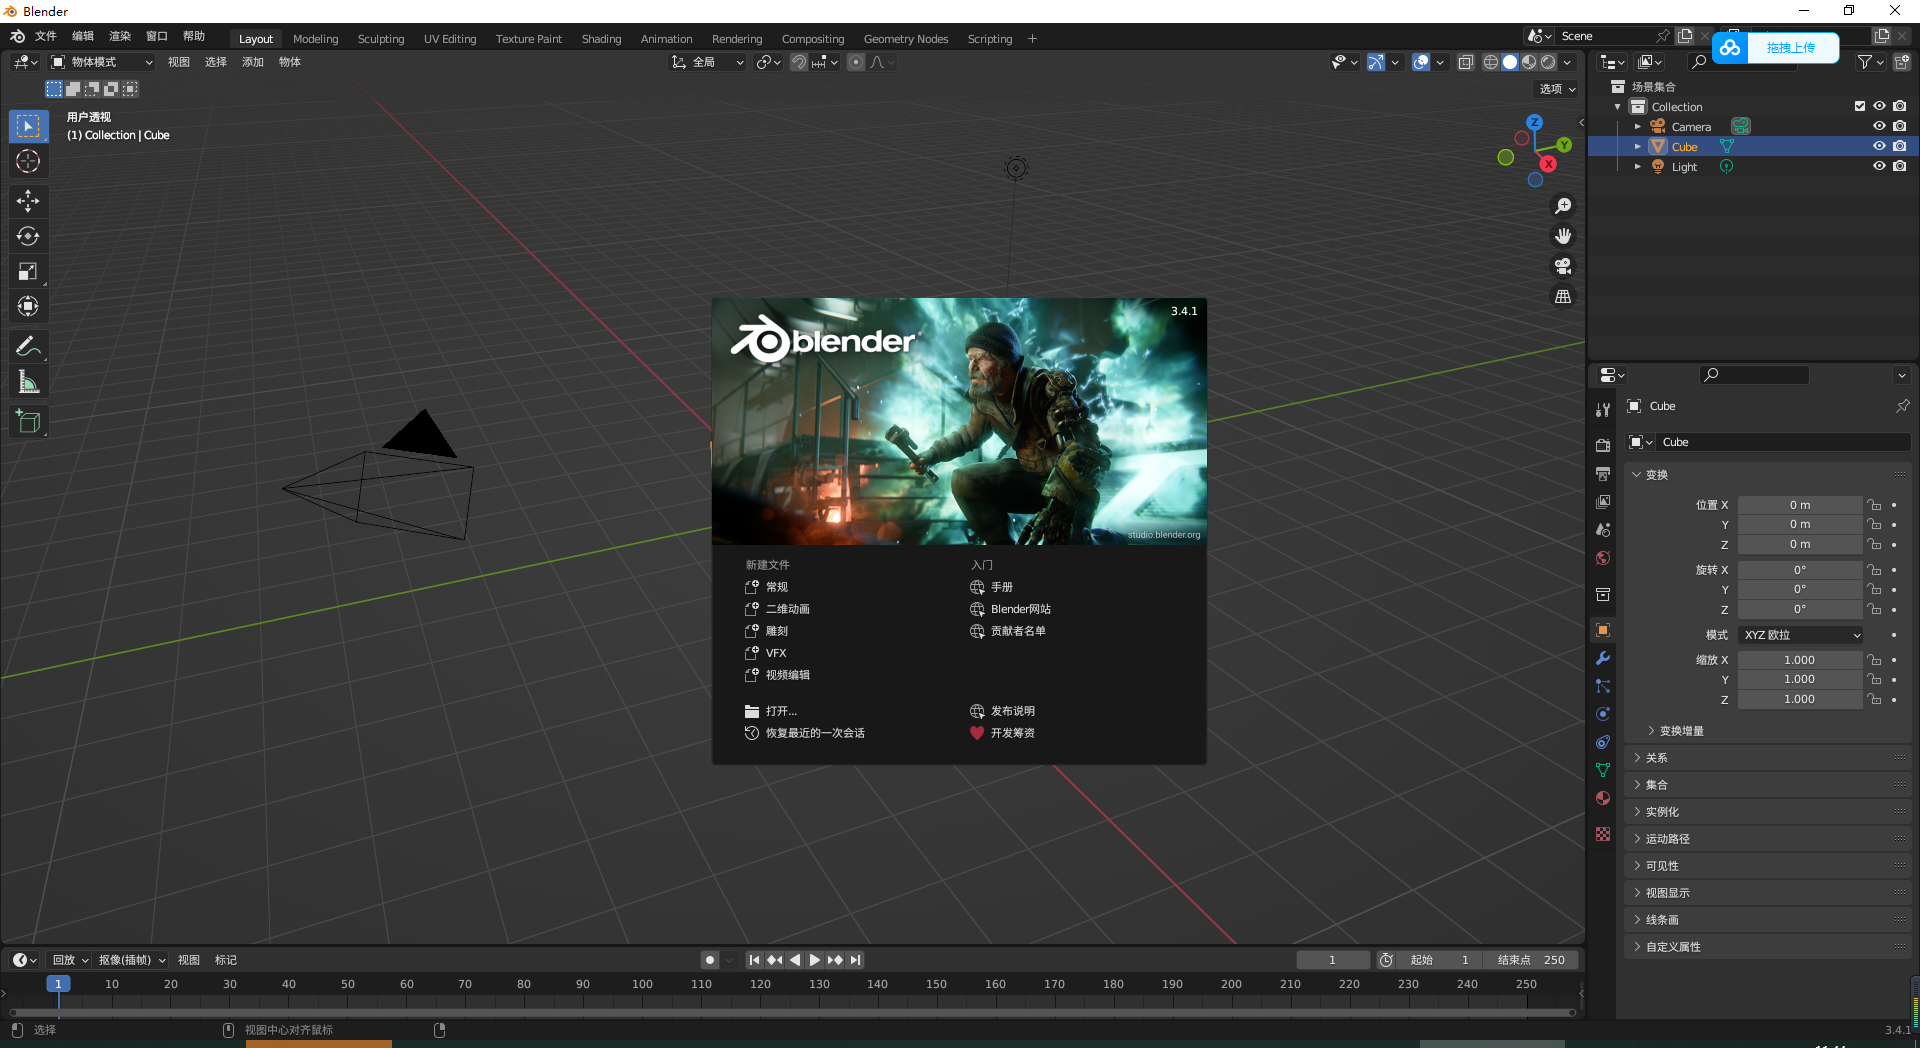Image resolution: width=1920 pixels, height=1048 pixels.
Task: Select the Scale tool
Action: (28, 271)
